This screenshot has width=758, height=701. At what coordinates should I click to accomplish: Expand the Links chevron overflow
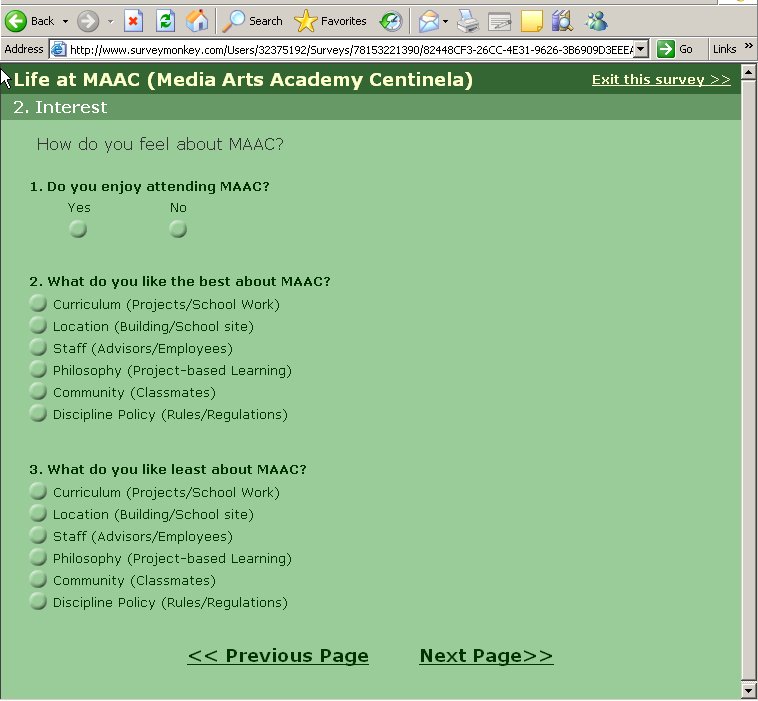[x=748, y=46]
